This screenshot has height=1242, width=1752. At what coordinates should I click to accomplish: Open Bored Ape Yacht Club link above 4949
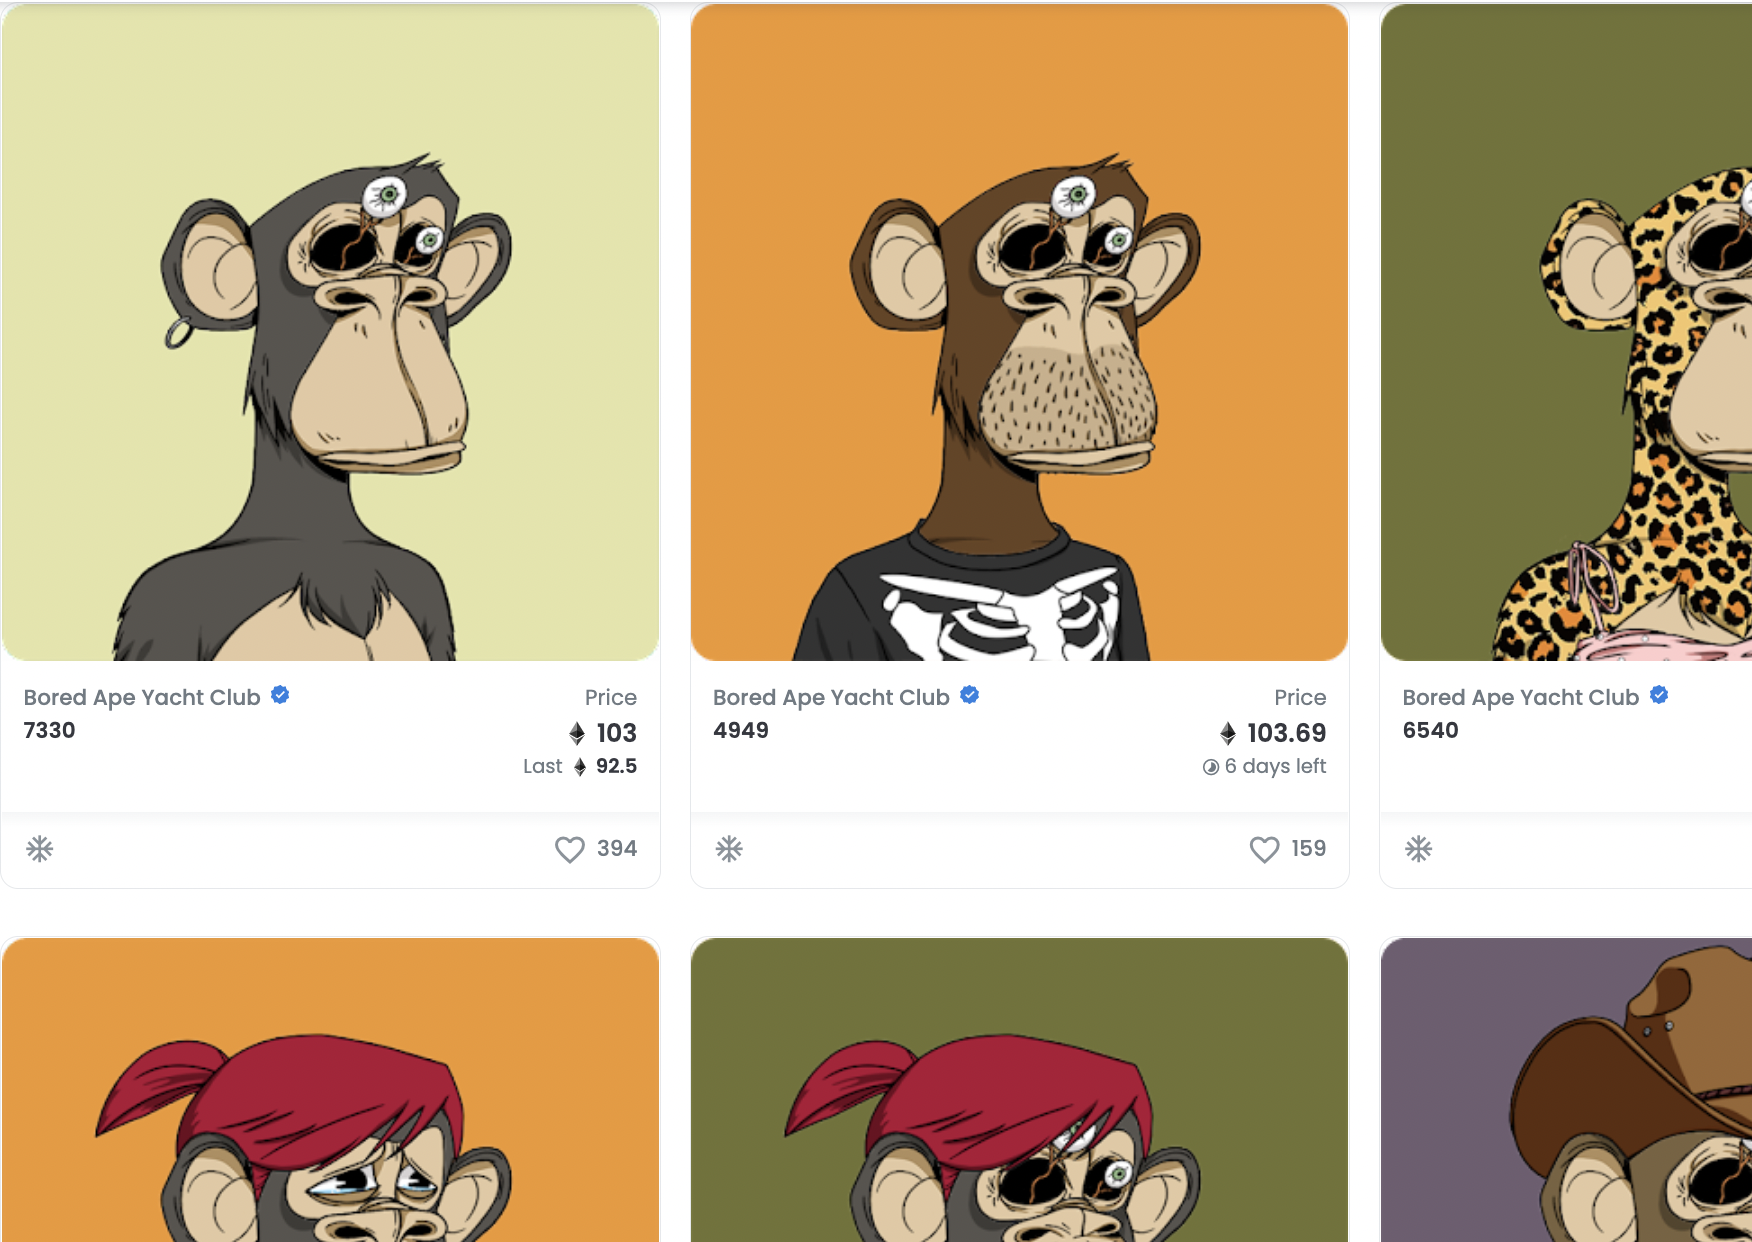coord(831,697)
